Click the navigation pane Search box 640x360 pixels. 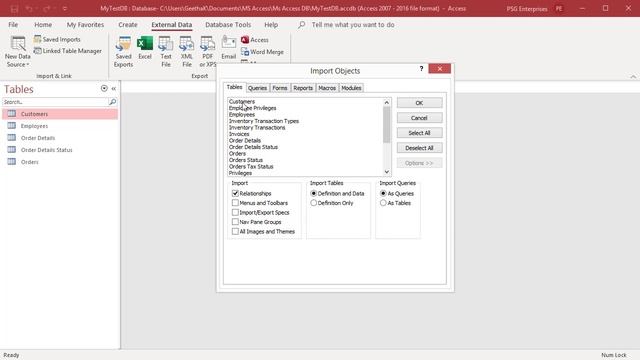pos(55,102)
